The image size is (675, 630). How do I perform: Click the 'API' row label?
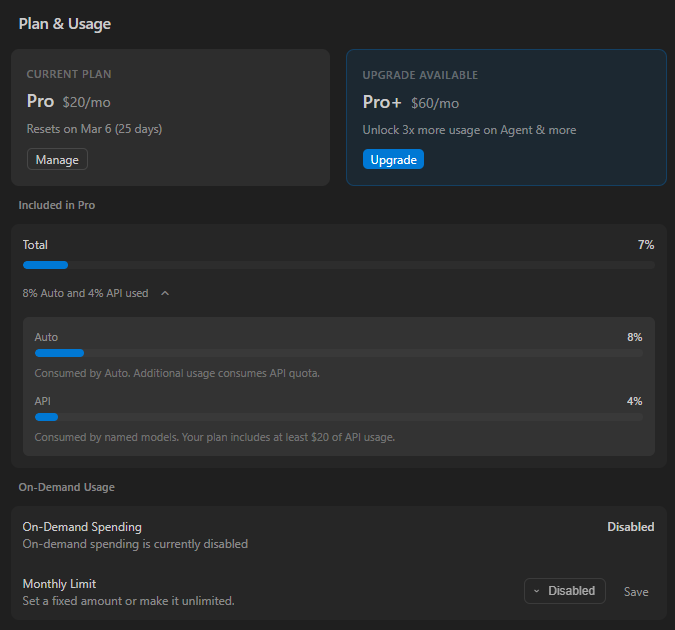tap(43, 401)
